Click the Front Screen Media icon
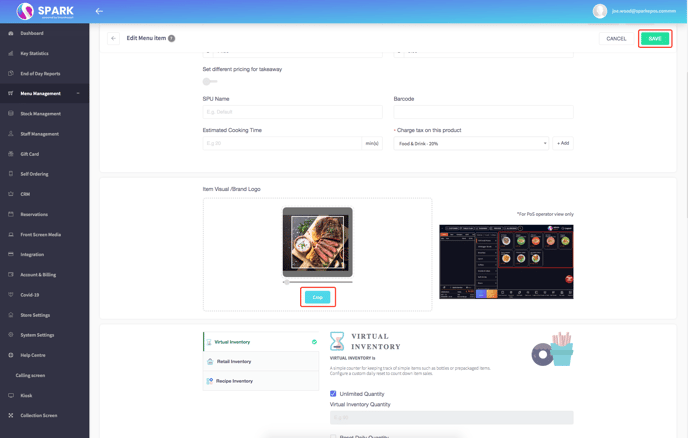 (x=11, y=234)
